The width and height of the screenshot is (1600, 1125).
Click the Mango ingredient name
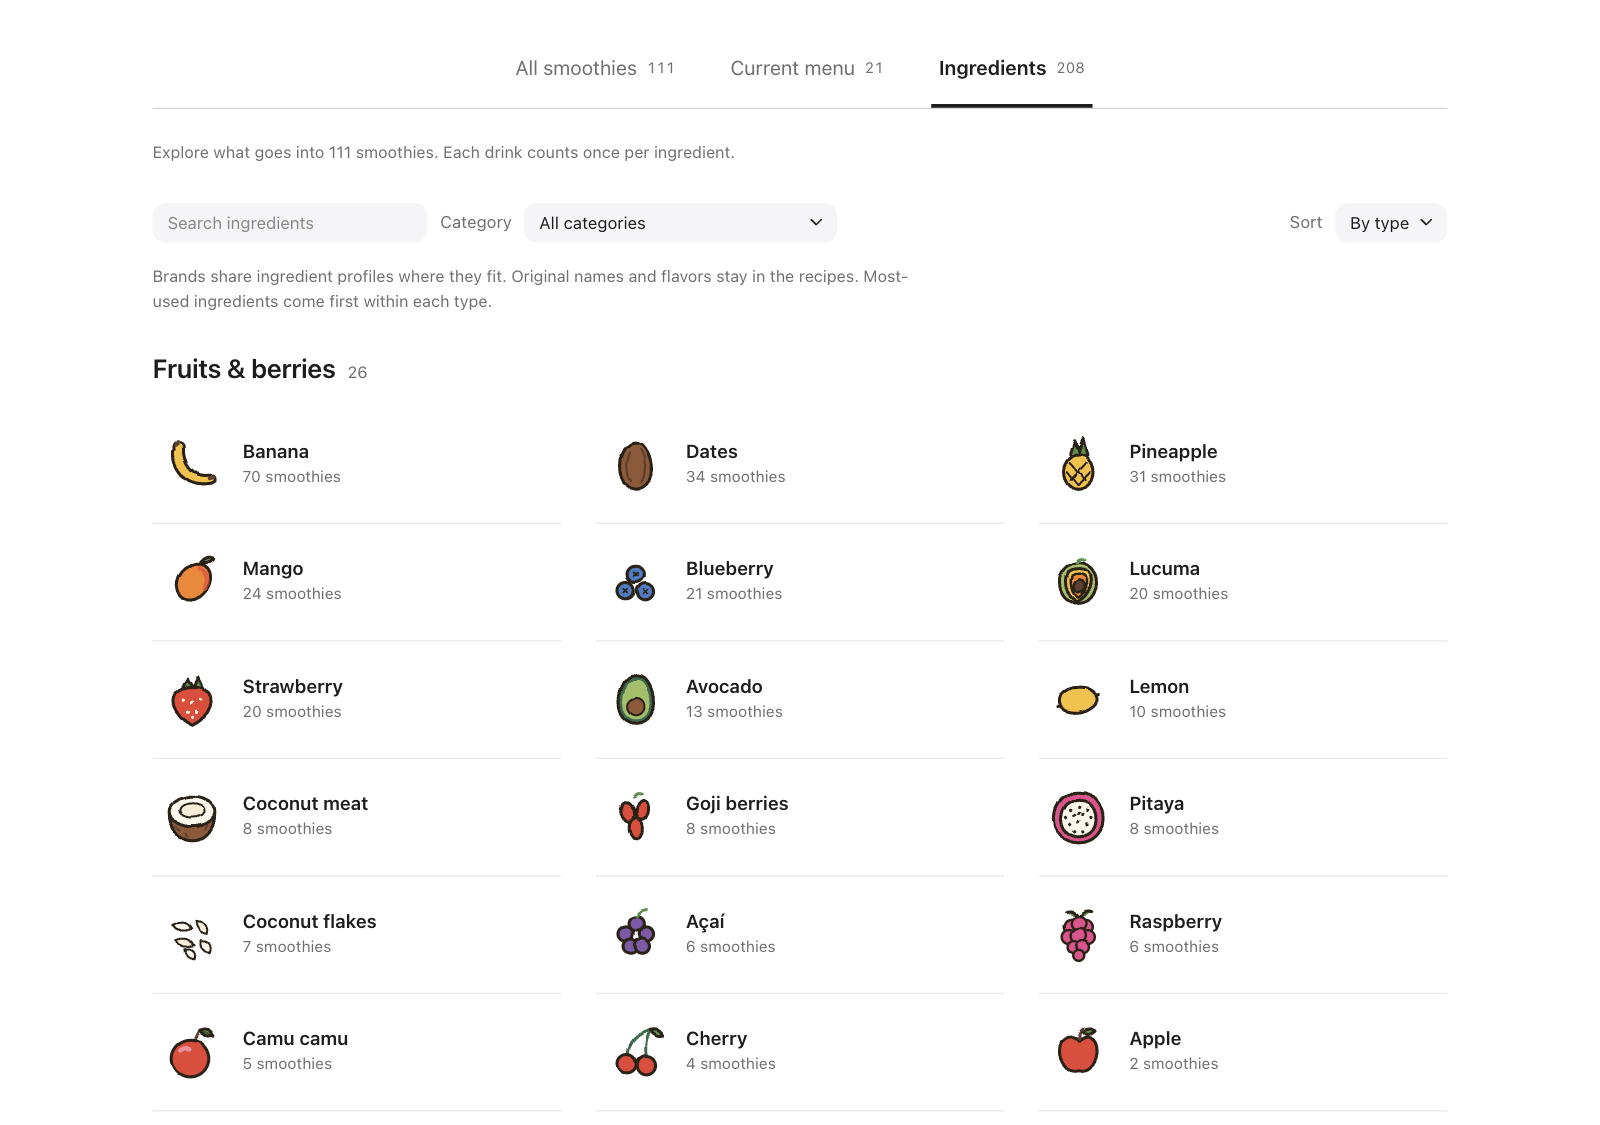(x=273, y=569)
